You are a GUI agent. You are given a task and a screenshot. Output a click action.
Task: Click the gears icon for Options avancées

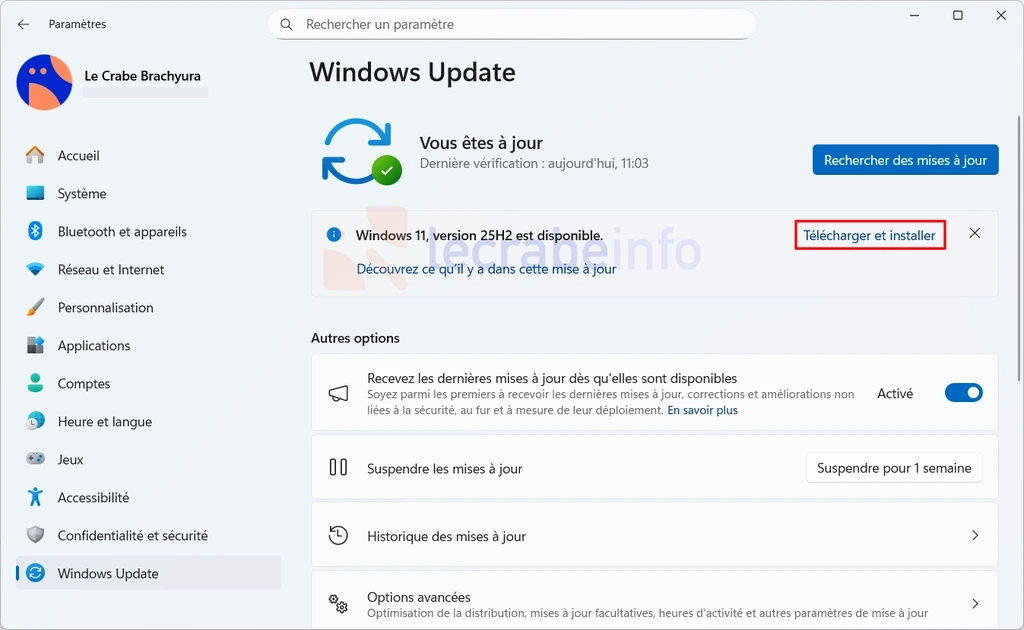point(338,603)
